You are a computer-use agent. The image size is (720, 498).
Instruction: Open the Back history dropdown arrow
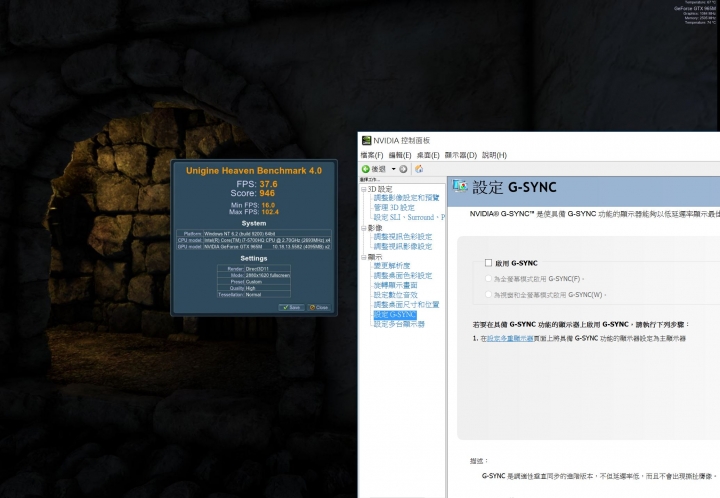click(x=394, y=169)
